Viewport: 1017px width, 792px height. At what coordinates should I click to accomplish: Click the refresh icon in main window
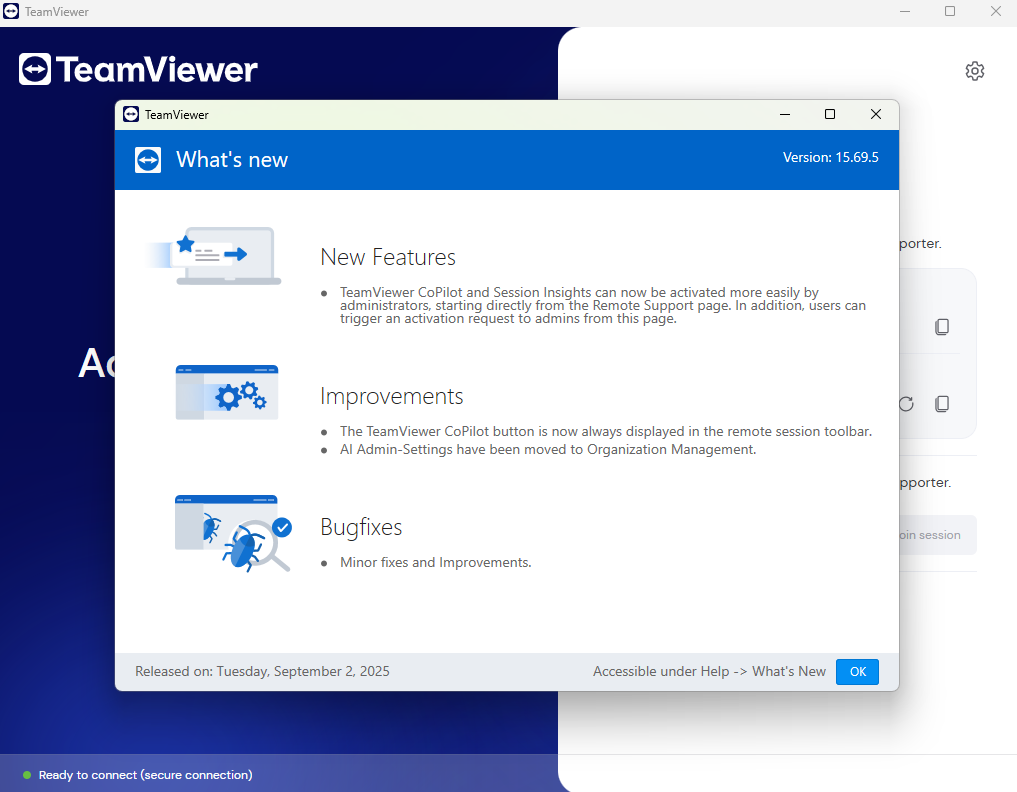906,403
